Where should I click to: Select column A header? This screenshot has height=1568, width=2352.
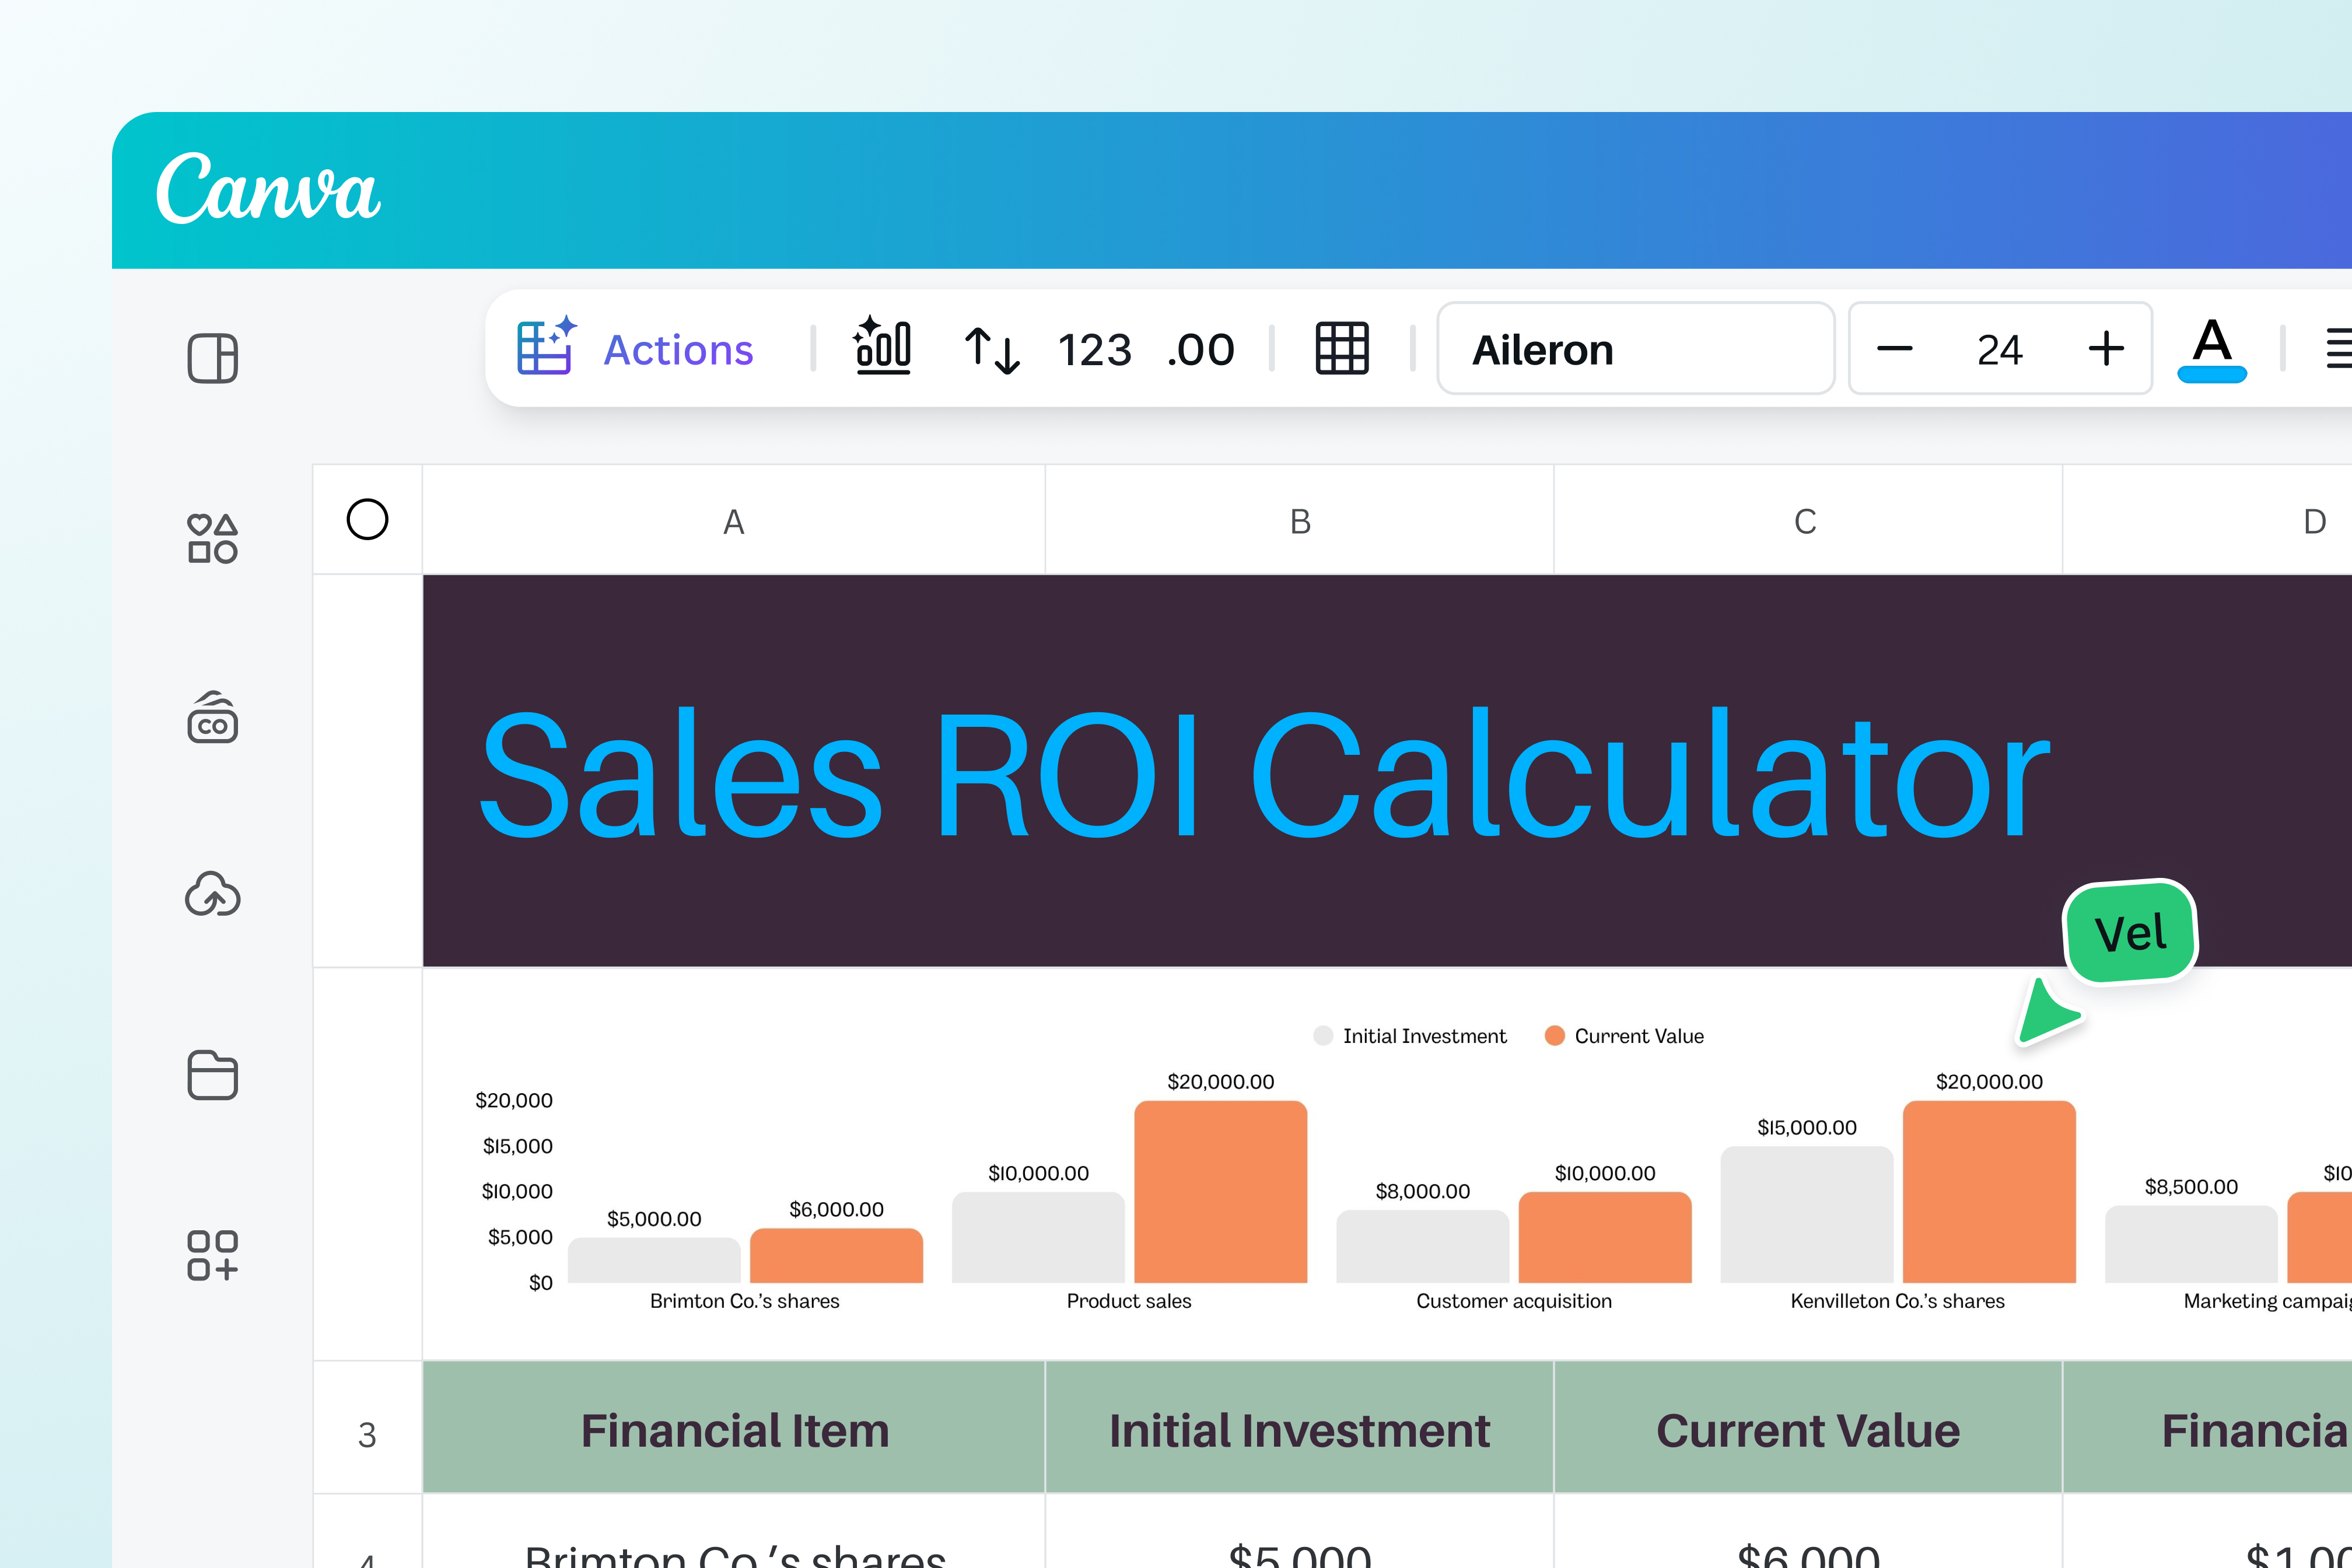click(734, 520)
